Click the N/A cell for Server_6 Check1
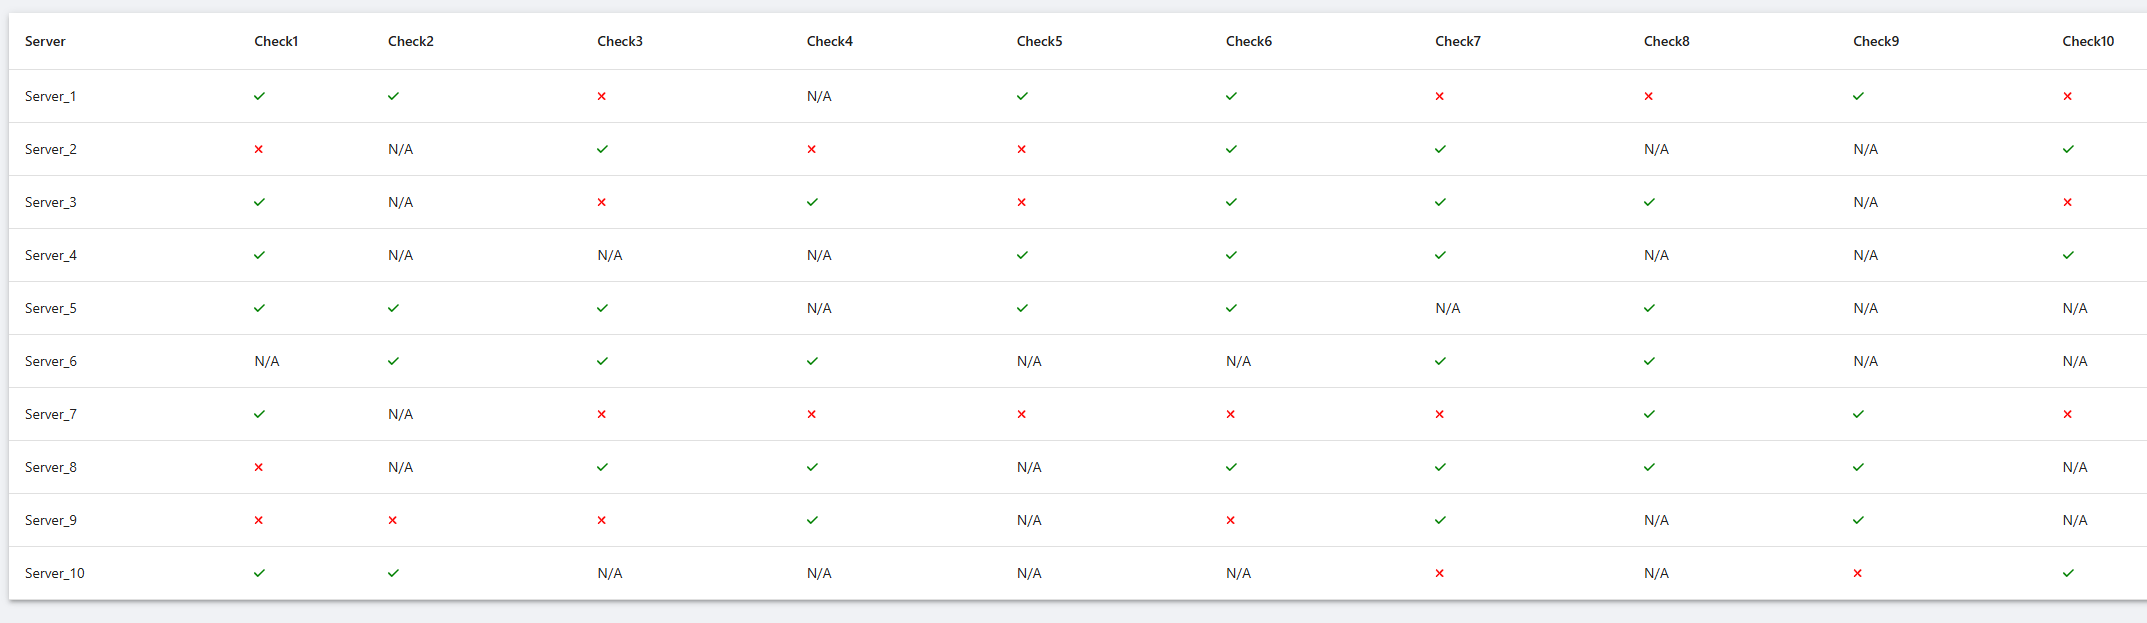 click(267, 361)
